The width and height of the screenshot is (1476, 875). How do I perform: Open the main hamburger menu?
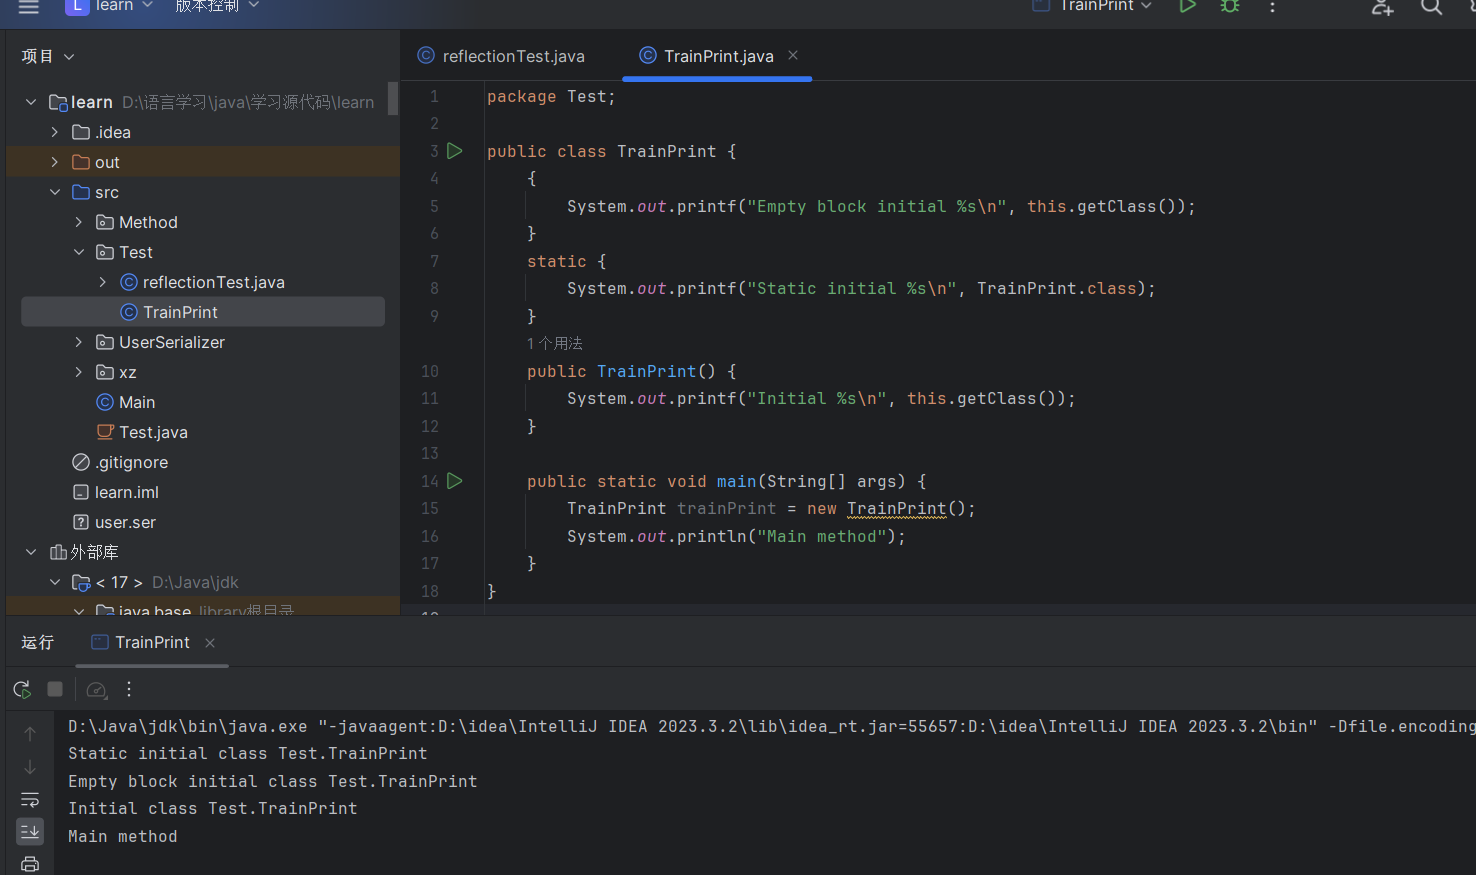(x=28, y=6)
